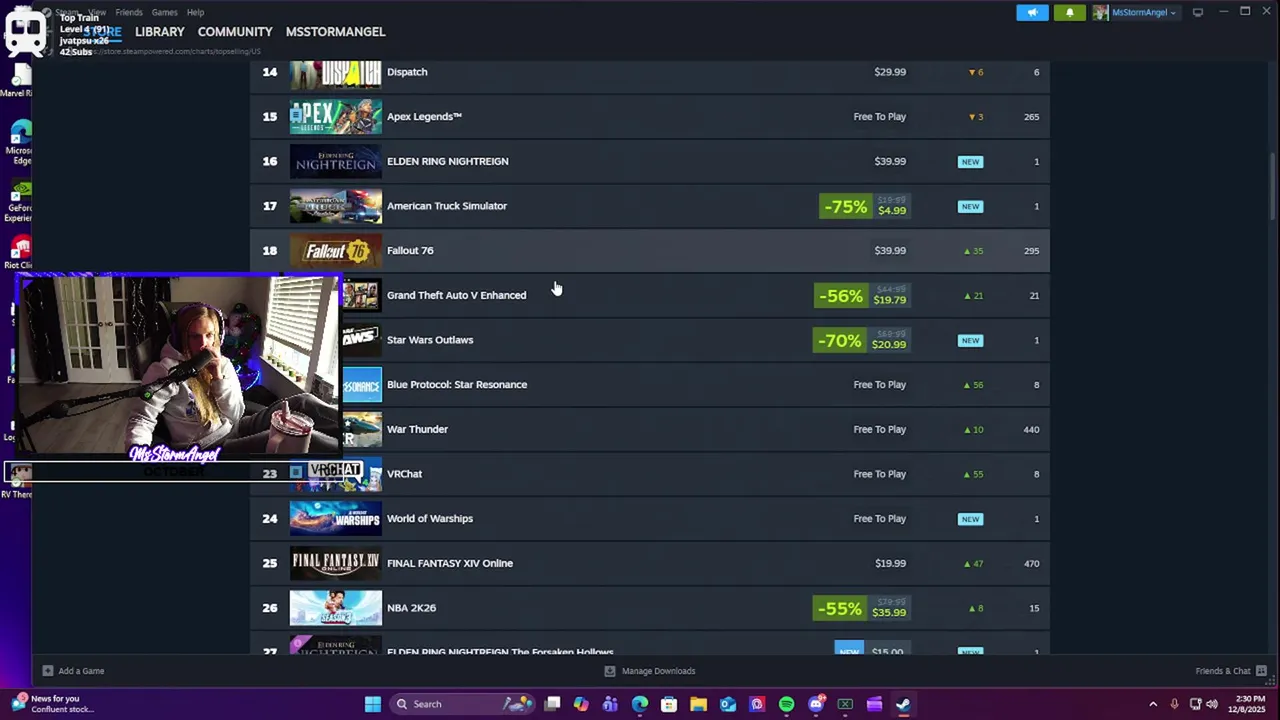
Task: Click the -55% NBA 2K26 discount badge
Action: (x=840, y=608)
